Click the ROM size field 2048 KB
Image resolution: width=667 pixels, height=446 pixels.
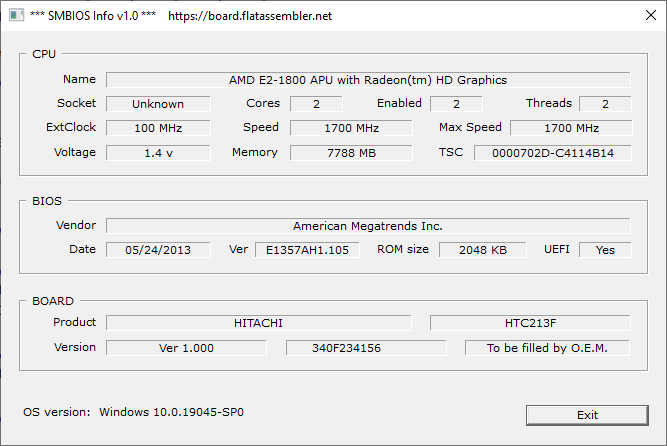click(483, 250)
